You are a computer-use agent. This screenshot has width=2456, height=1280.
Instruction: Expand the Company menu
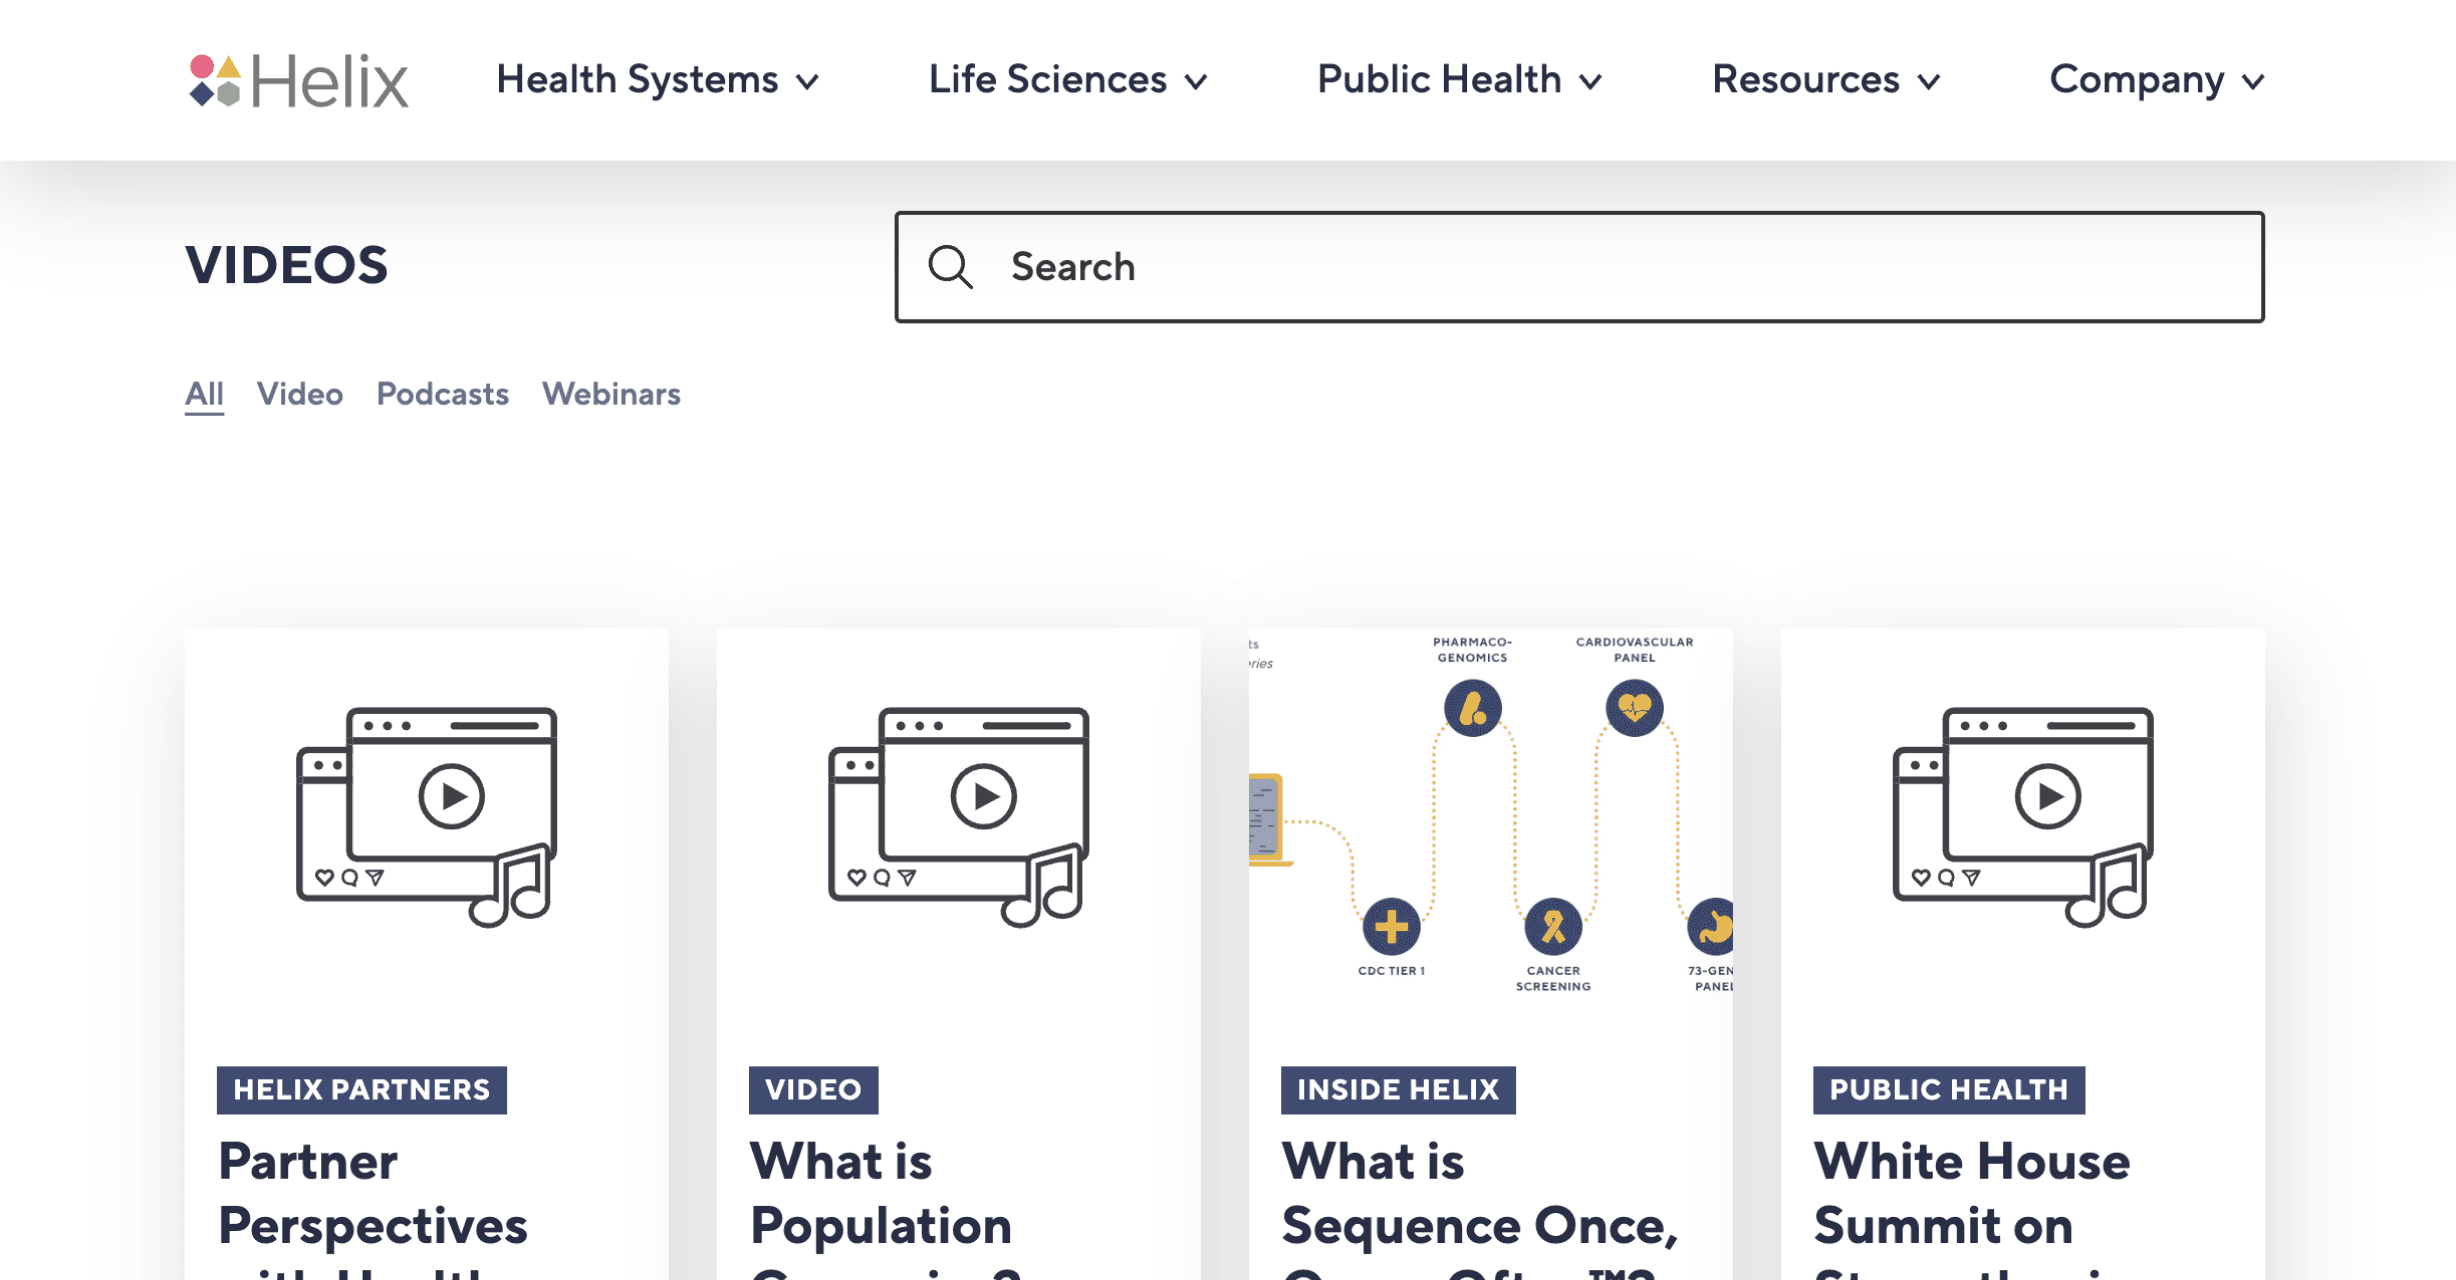tap(2156, 80)
